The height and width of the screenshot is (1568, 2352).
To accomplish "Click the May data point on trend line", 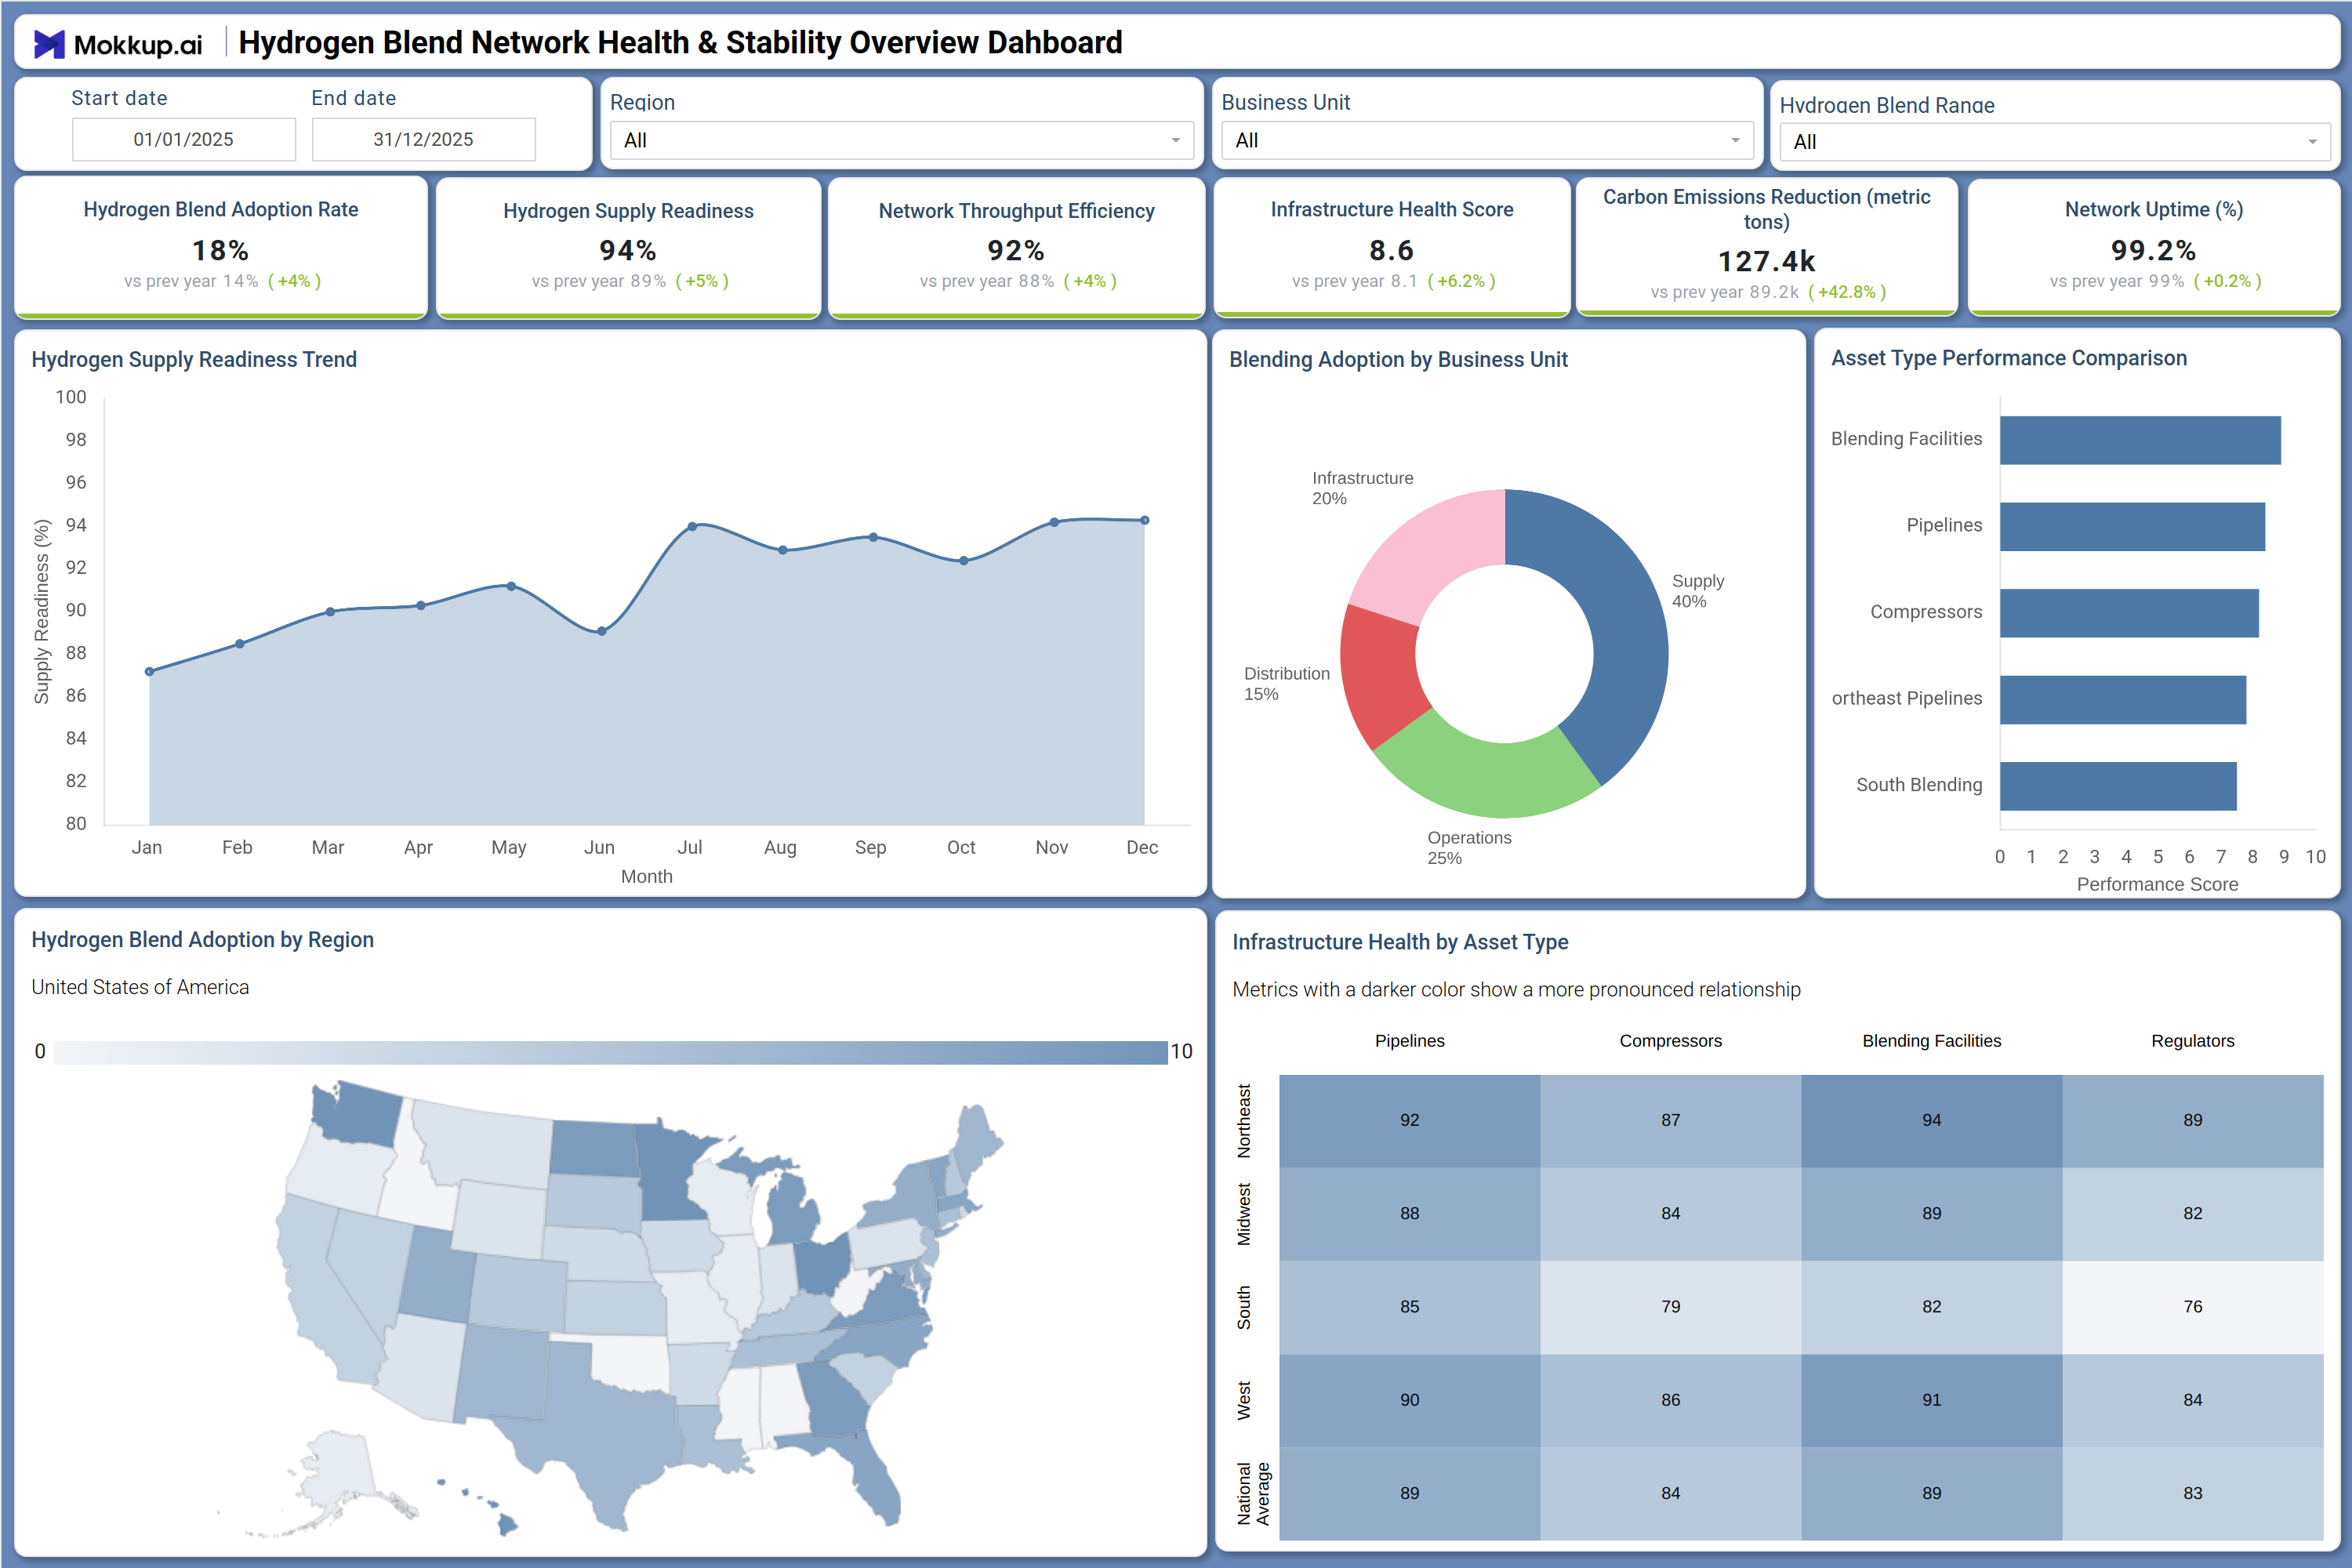I will 511,586.
